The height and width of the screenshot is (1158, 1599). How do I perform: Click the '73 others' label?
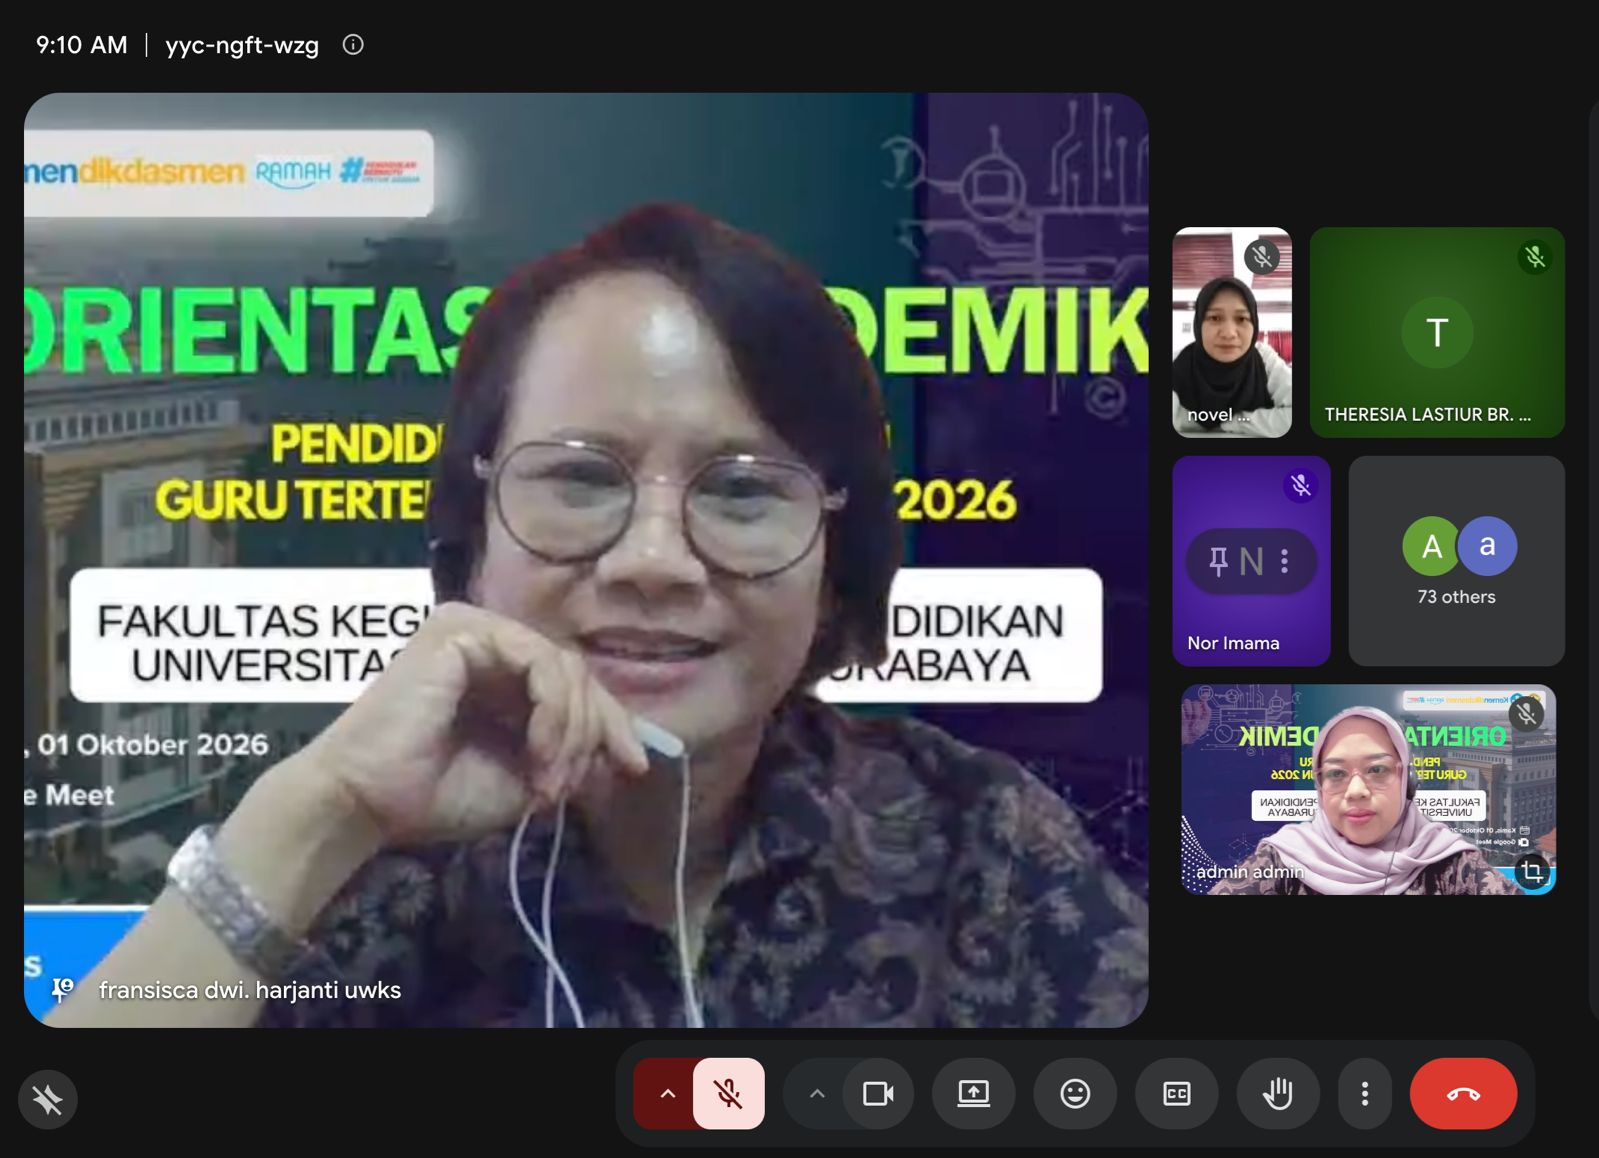(1456, 597)
